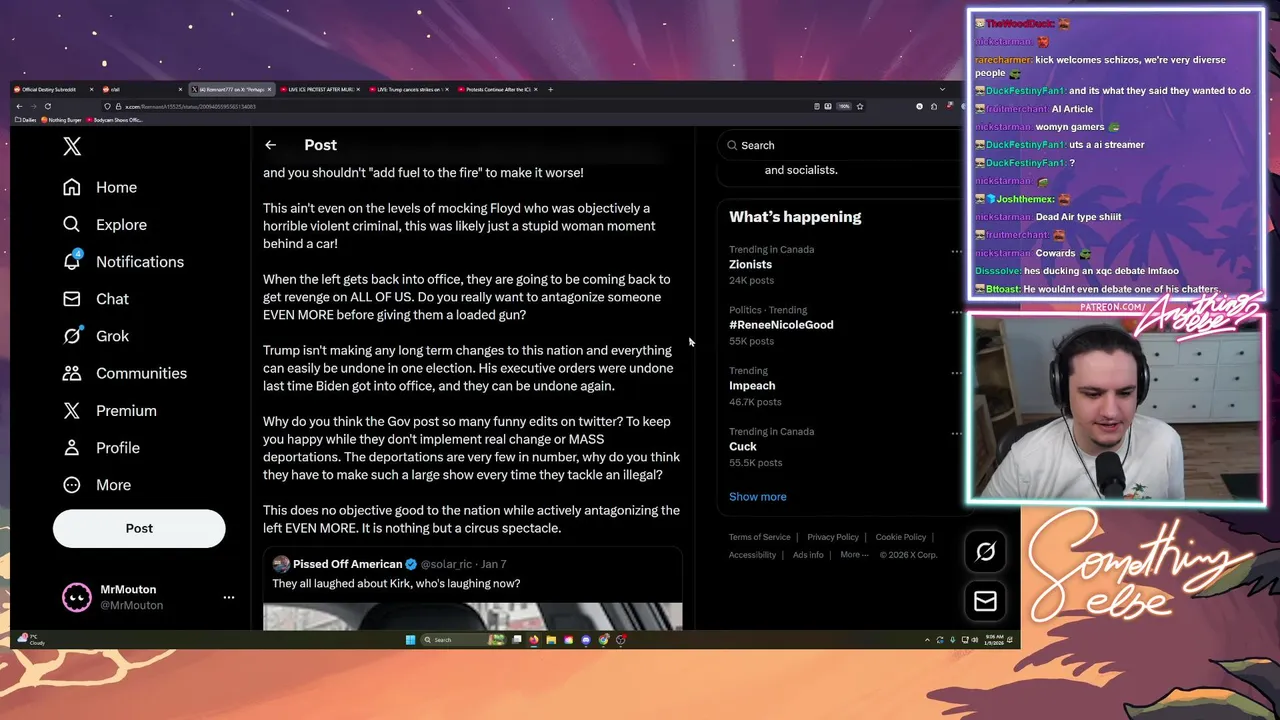
Task: Open the Windows Start menu
Action: (410, 640)
